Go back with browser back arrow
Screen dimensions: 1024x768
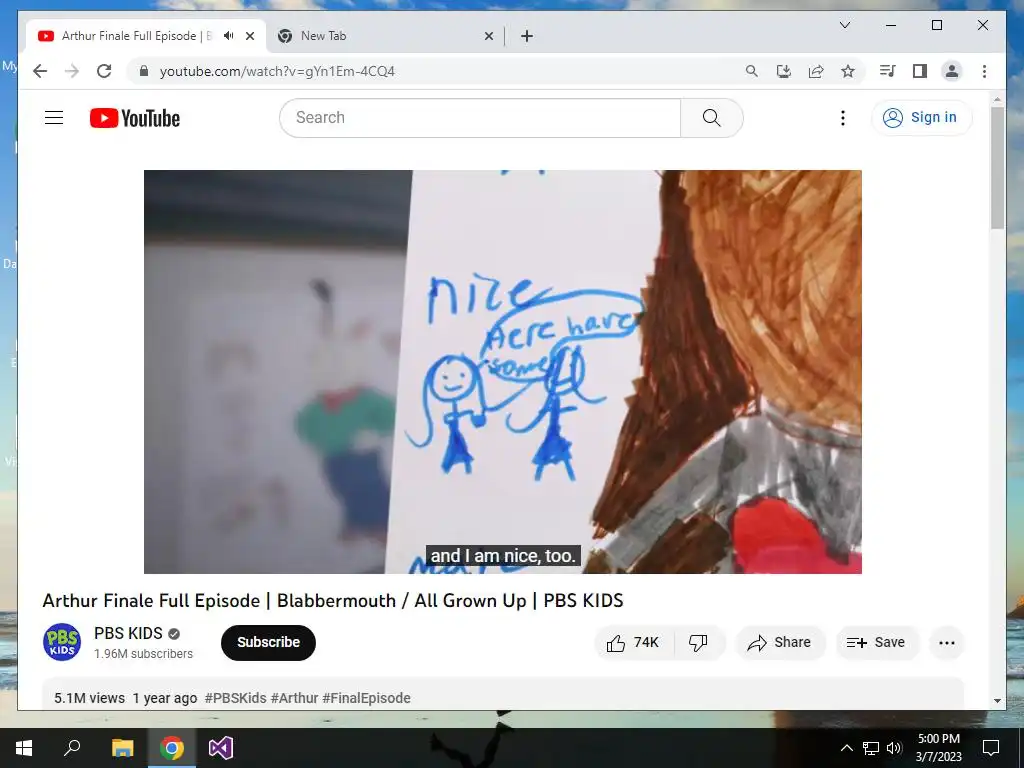40,71
